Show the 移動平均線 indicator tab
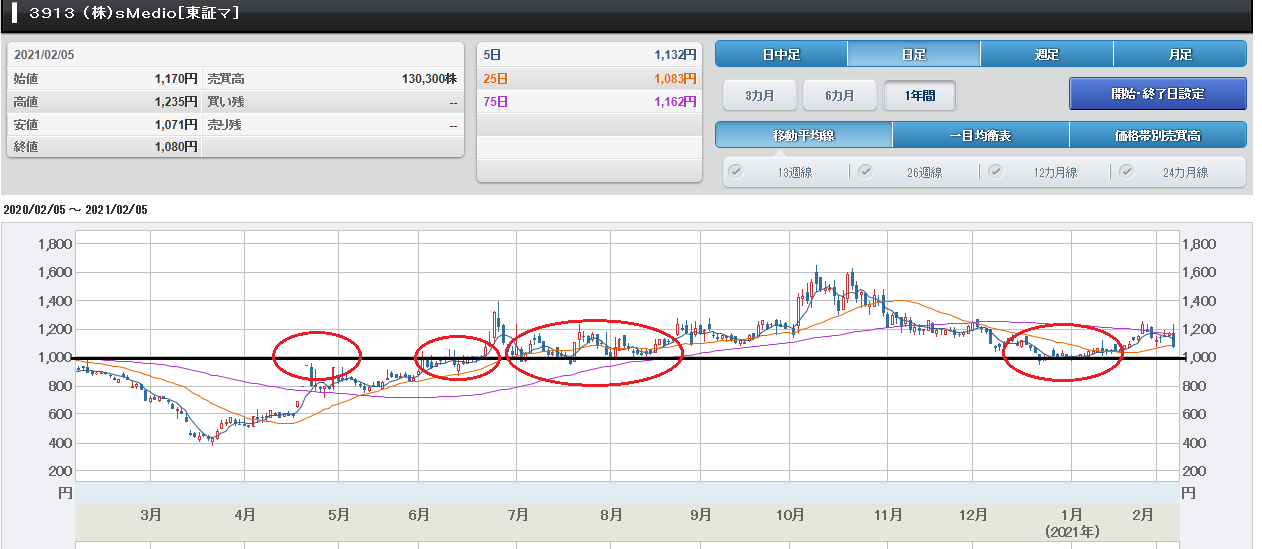The image size is (1262, 549). (x=803, y=135)
